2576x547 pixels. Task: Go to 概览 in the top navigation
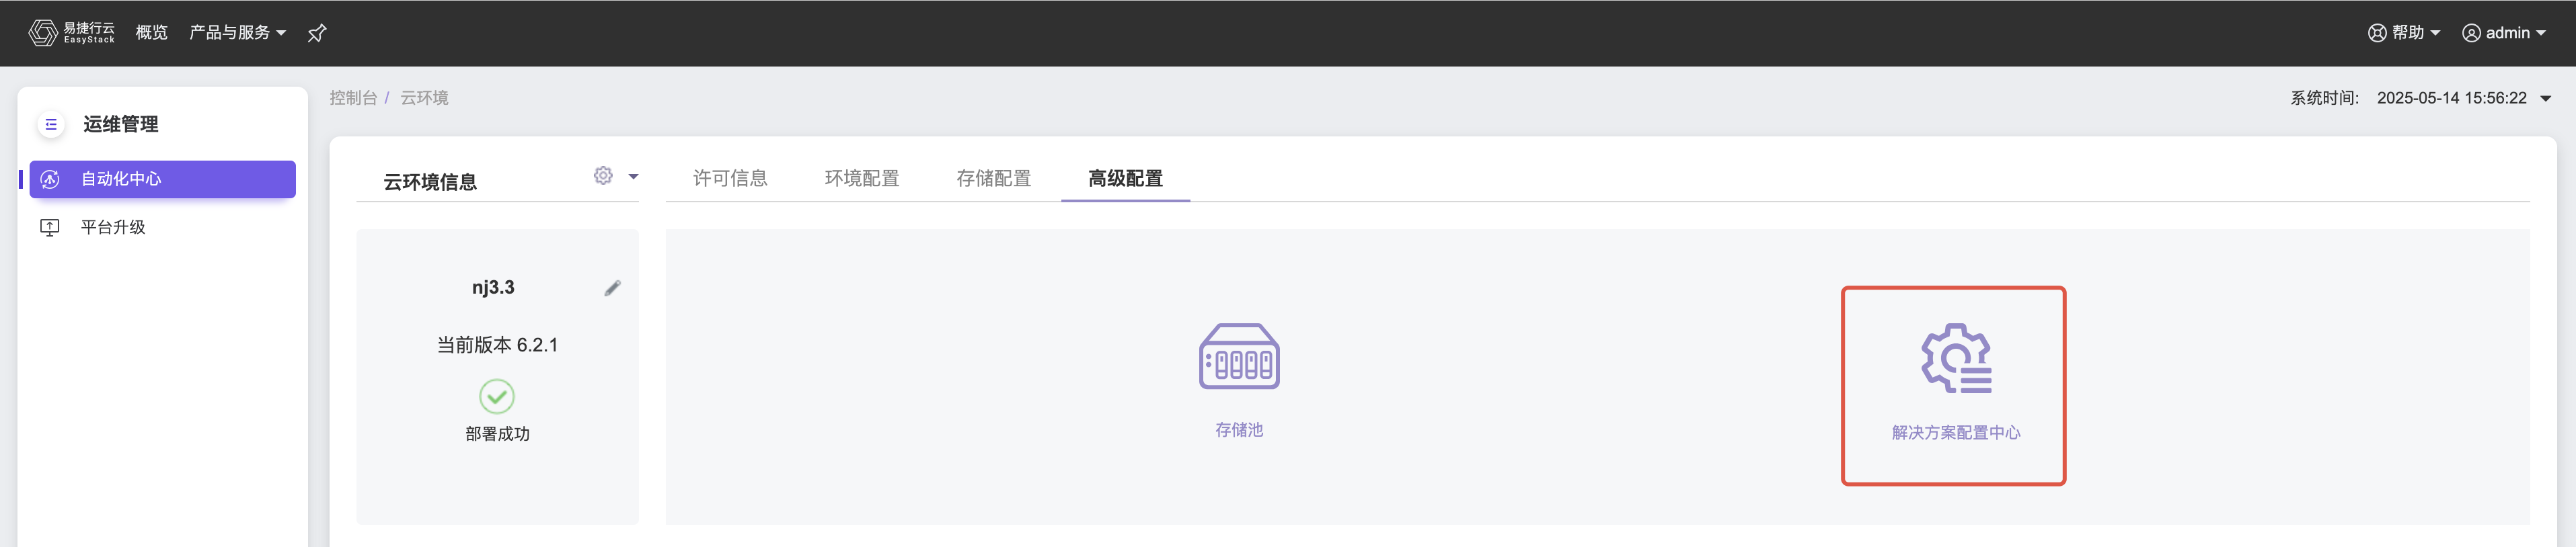(151, 33)
